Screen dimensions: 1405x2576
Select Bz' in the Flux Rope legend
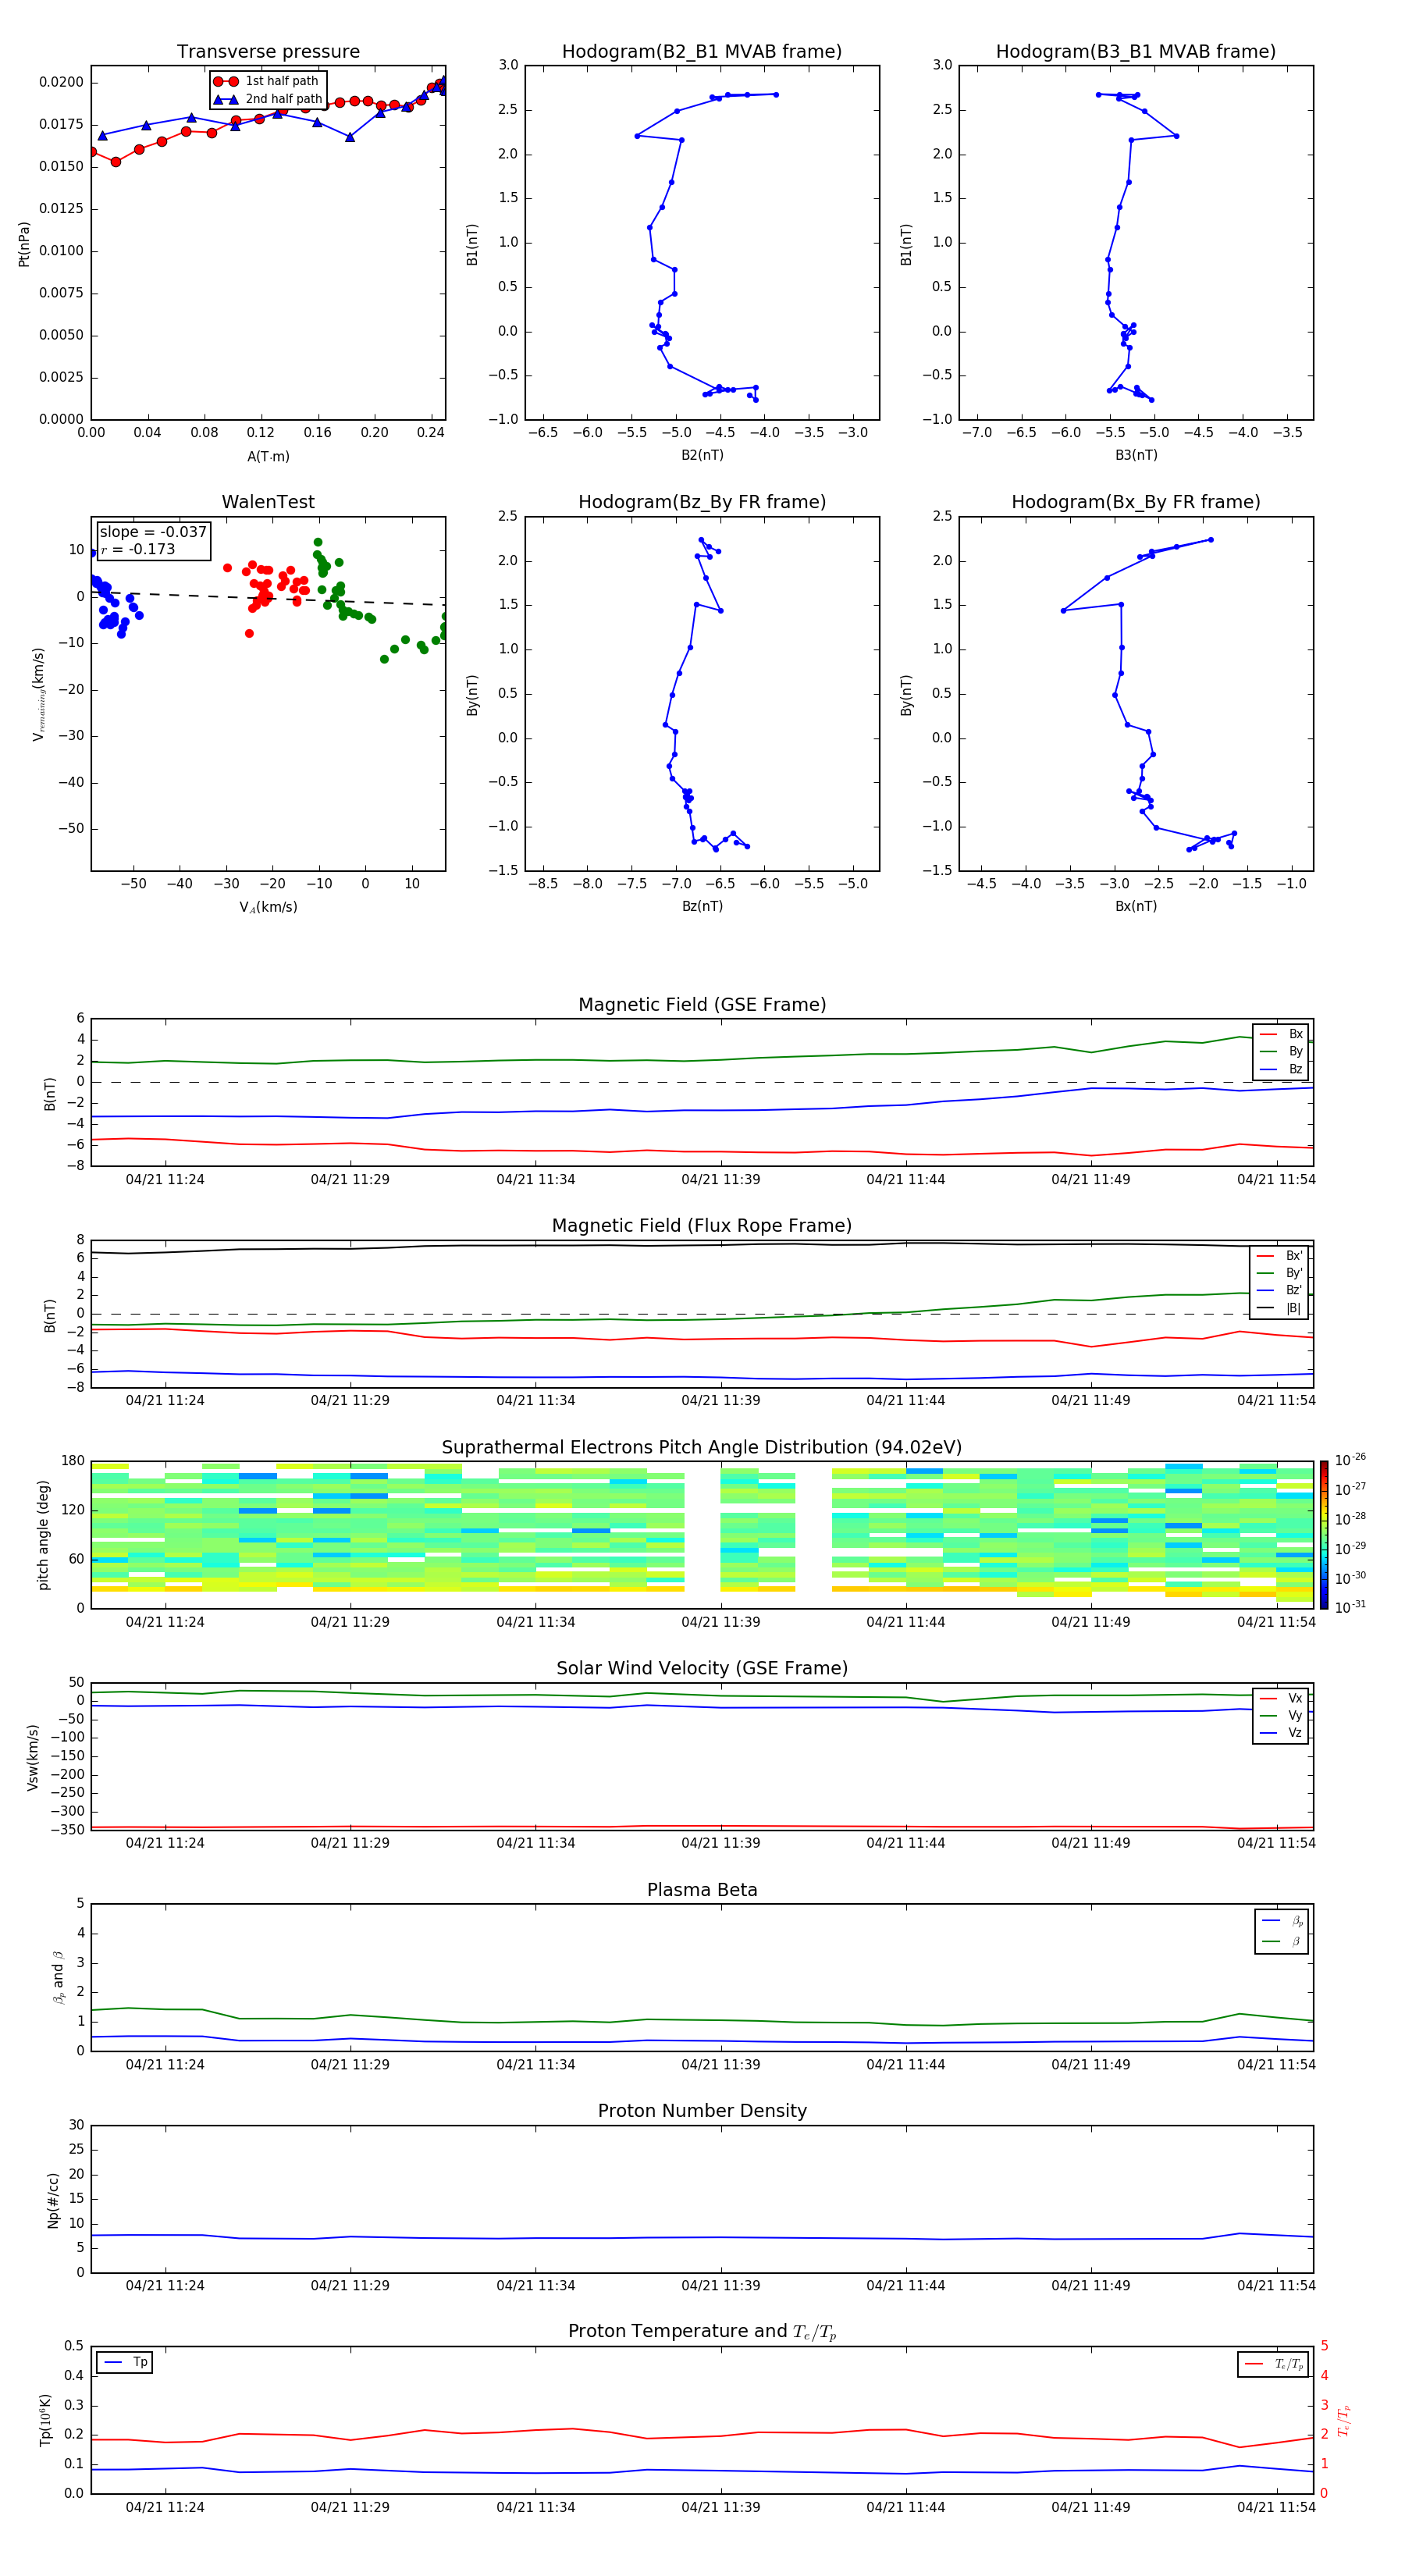(x=1280, y=1290)
